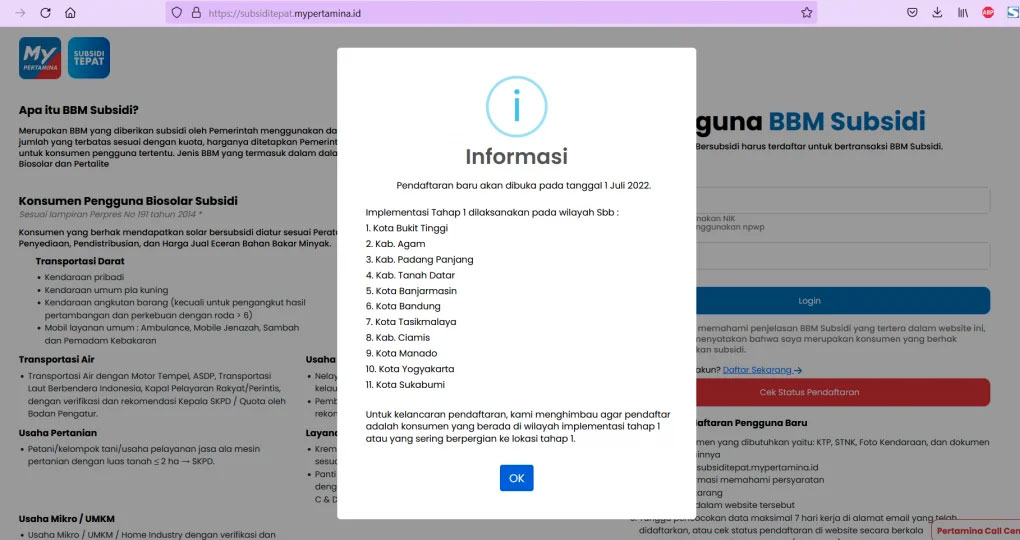1020x540 pixels.
Task: Open the Pertamina Call Center widget
Action: 976,530
